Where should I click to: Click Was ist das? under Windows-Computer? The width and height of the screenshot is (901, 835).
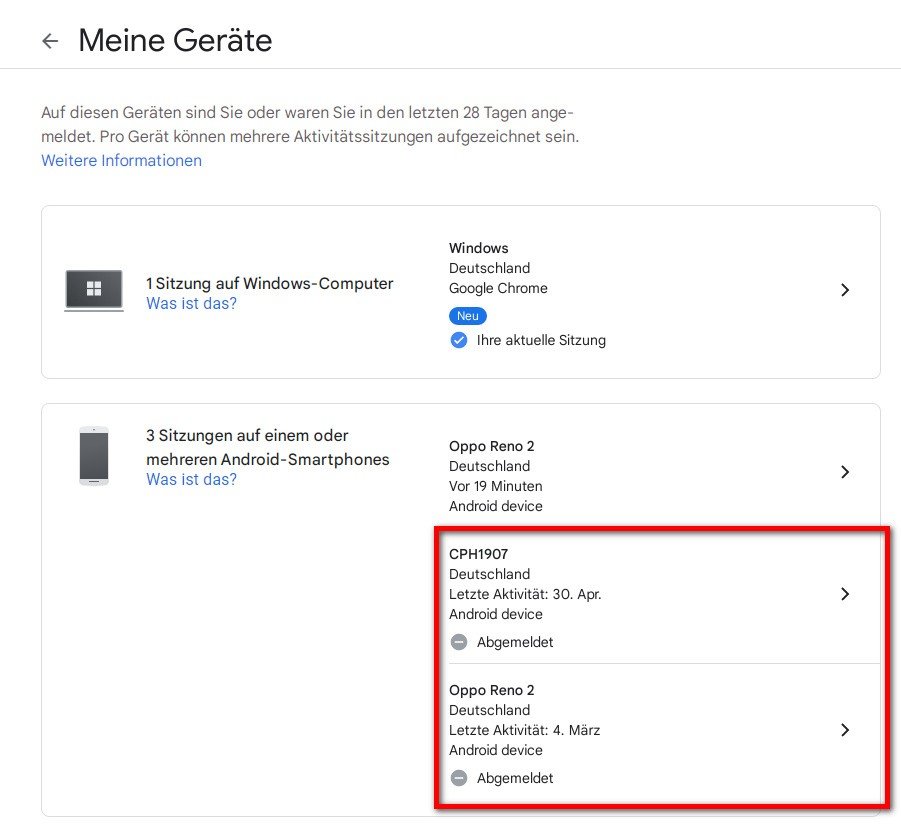(191, 304)
